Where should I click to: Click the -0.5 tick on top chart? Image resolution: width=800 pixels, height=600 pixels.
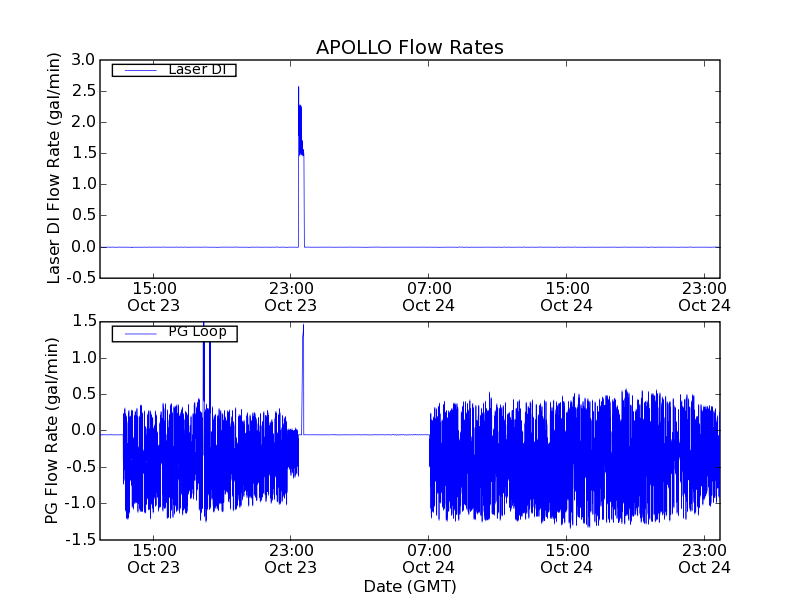click(x=80, y=278)
